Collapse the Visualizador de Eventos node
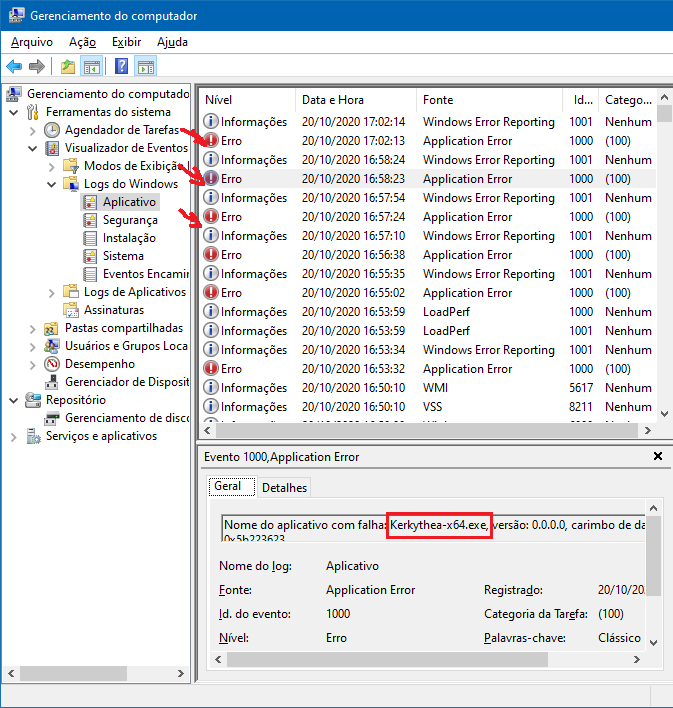Viewport: 673px width, 708px height. (33, 148)
